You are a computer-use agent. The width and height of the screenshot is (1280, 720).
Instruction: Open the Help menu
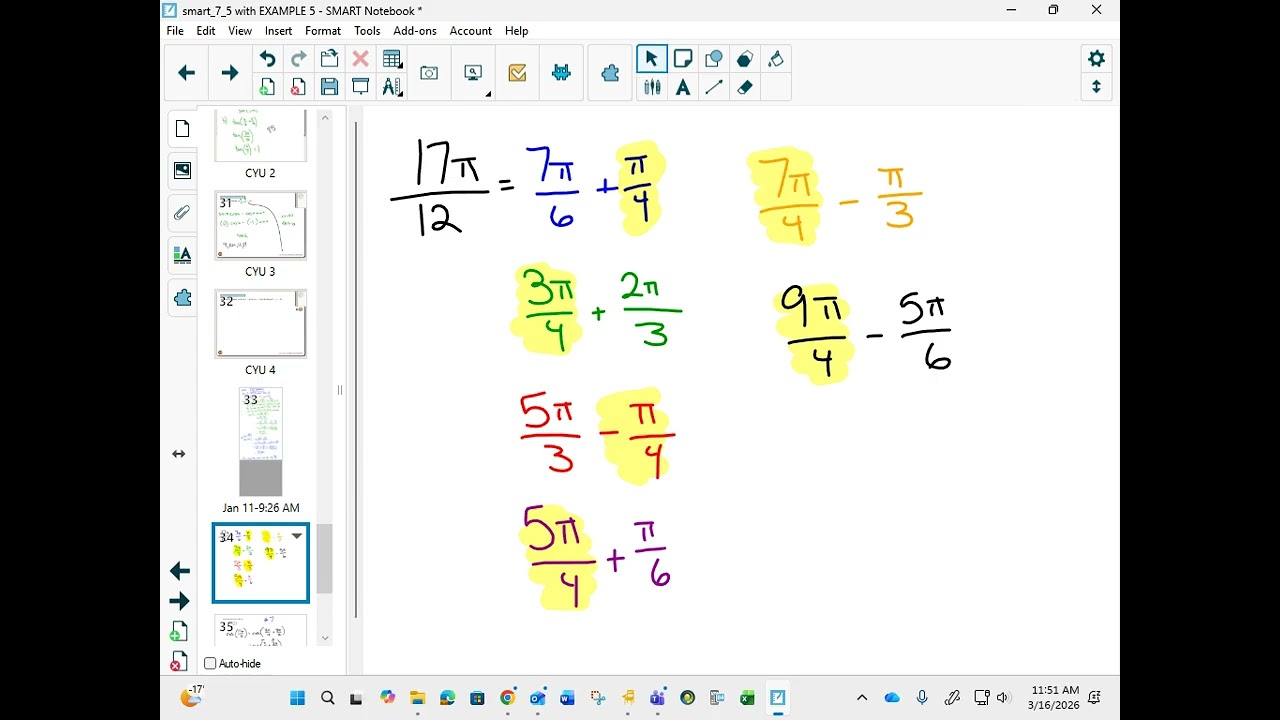[x=517, y=31]
